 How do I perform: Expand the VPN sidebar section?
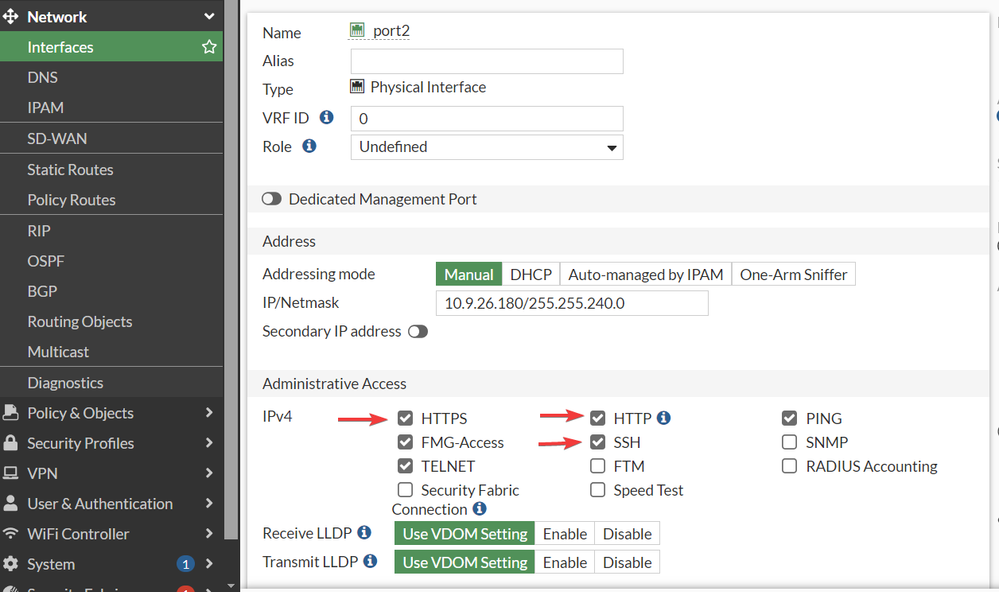point(110,473)
